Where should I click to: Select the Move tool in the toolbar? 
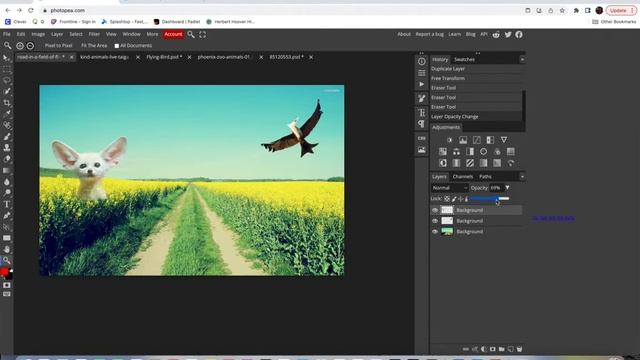point(6,58)
